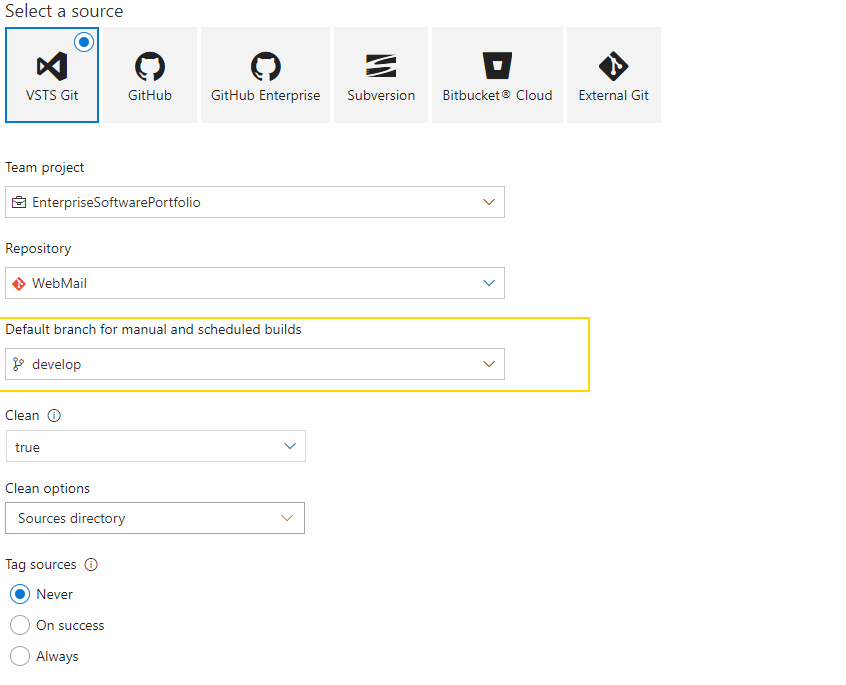Choose Bitbucket Cloud source tile
This screenshot has width=846, height=685.
(x=497, y=75)
